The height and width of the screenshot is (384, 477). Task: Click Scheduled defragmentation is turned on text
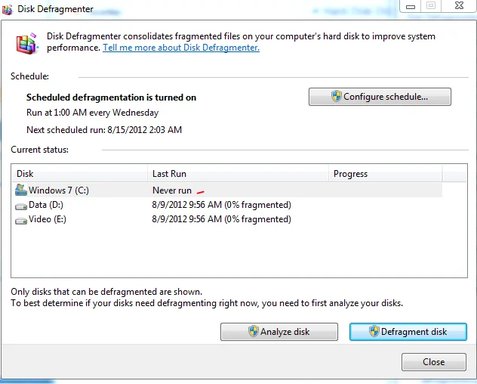click(111, 97)
